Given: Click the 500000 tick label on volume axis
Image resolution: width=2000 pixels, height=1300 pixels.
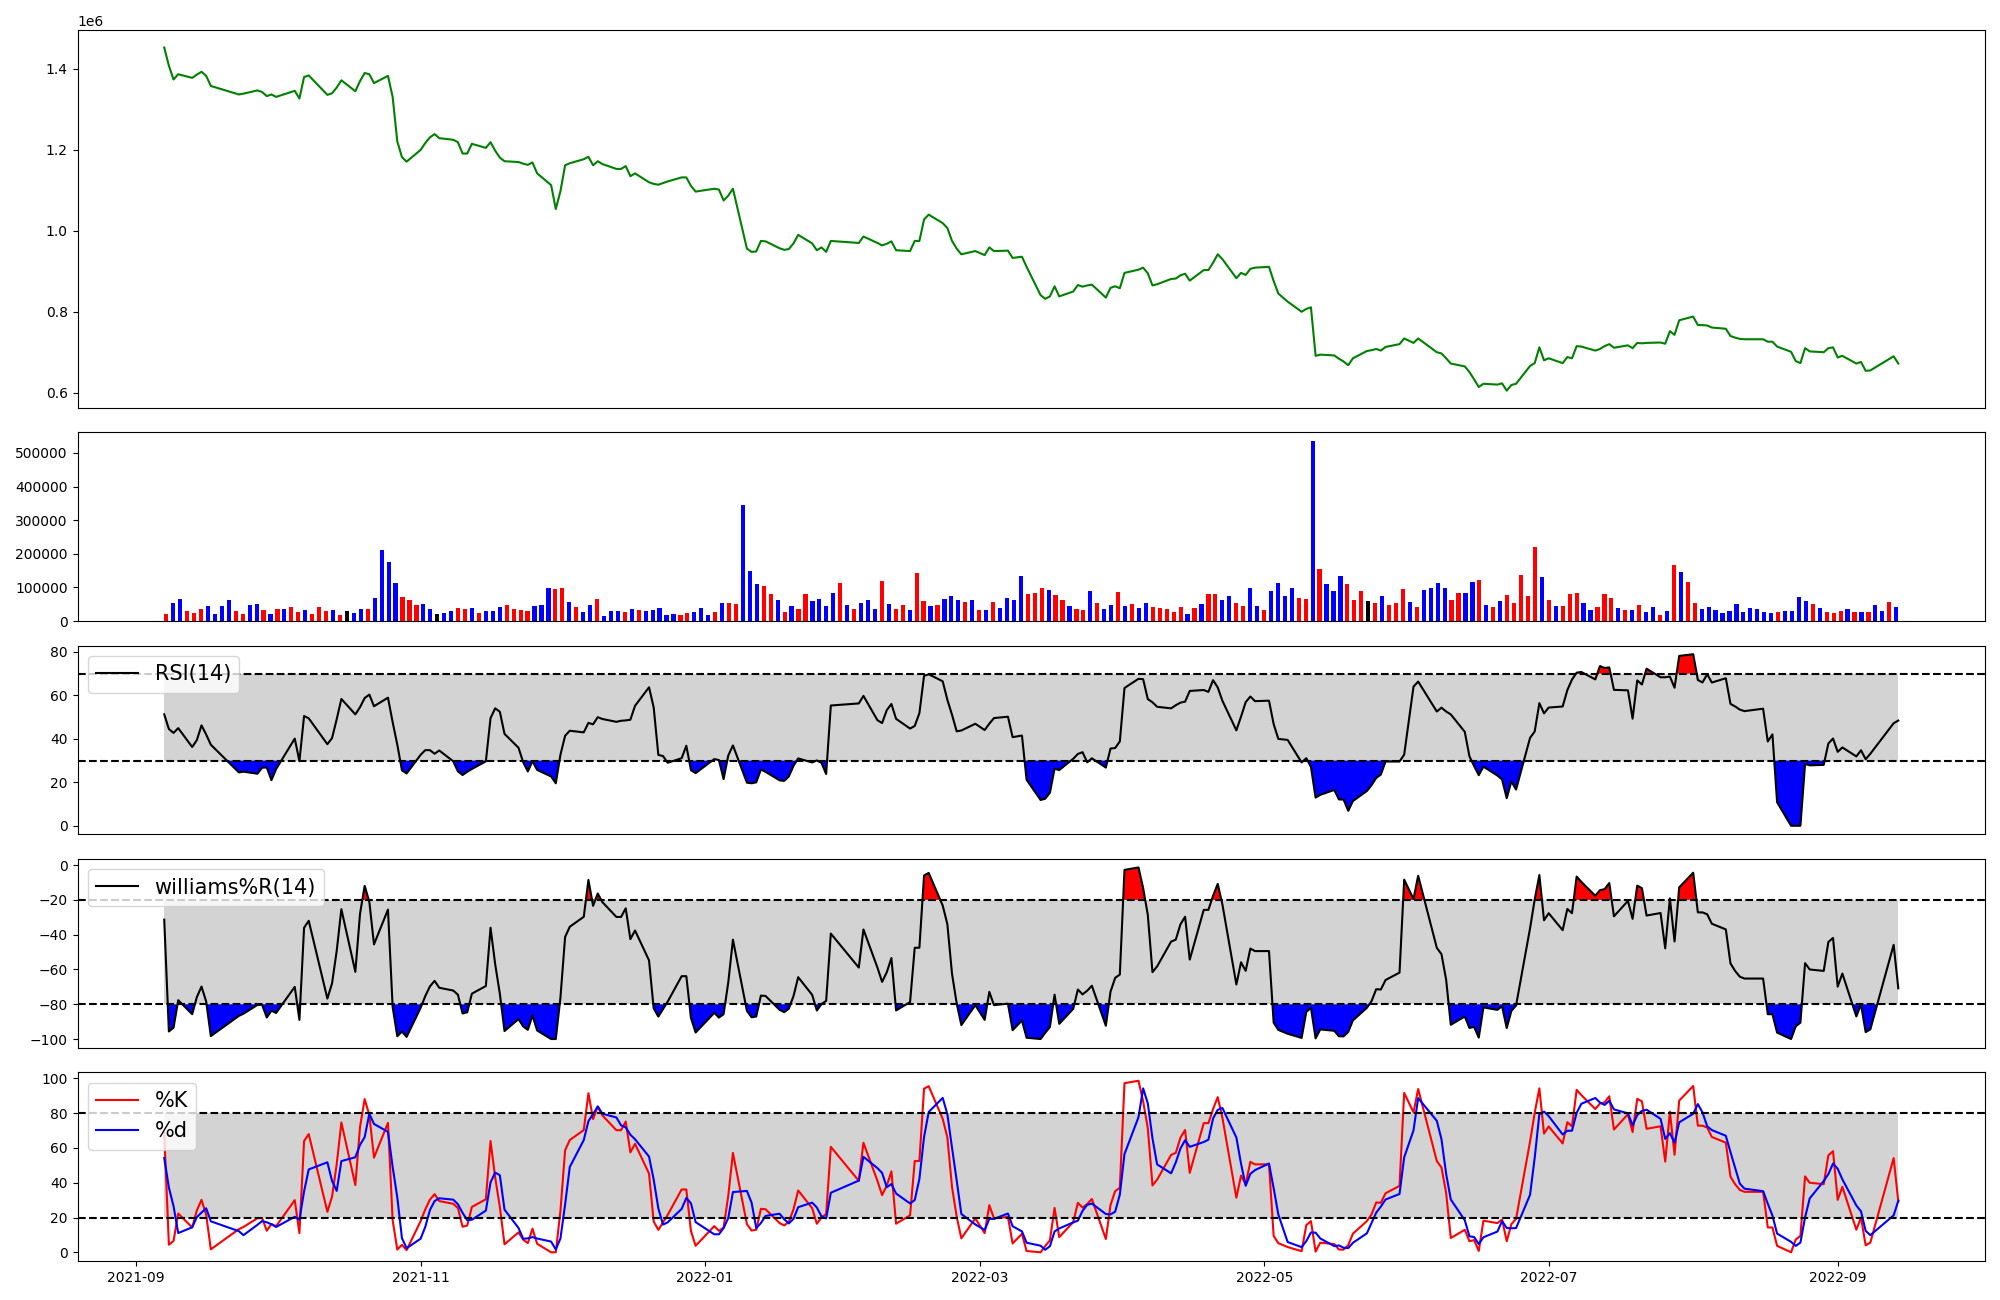Looking at the screenshot, I should tap(42, 453).
